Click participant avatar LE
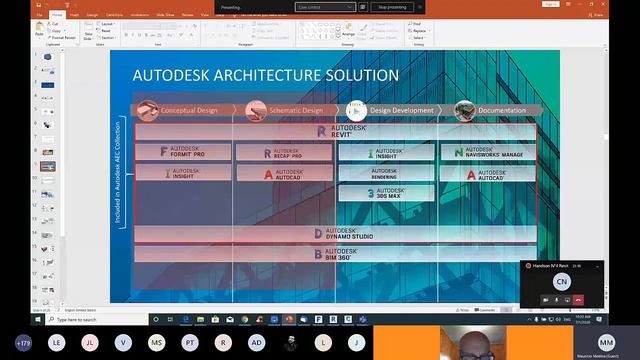Screen dimensions: 640x360 coord(56,343)
